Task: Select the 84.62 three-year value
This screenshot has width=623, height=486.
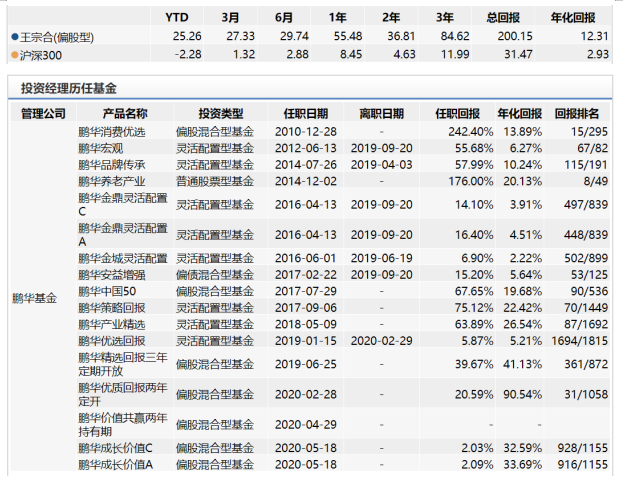Action: (455, 36)
